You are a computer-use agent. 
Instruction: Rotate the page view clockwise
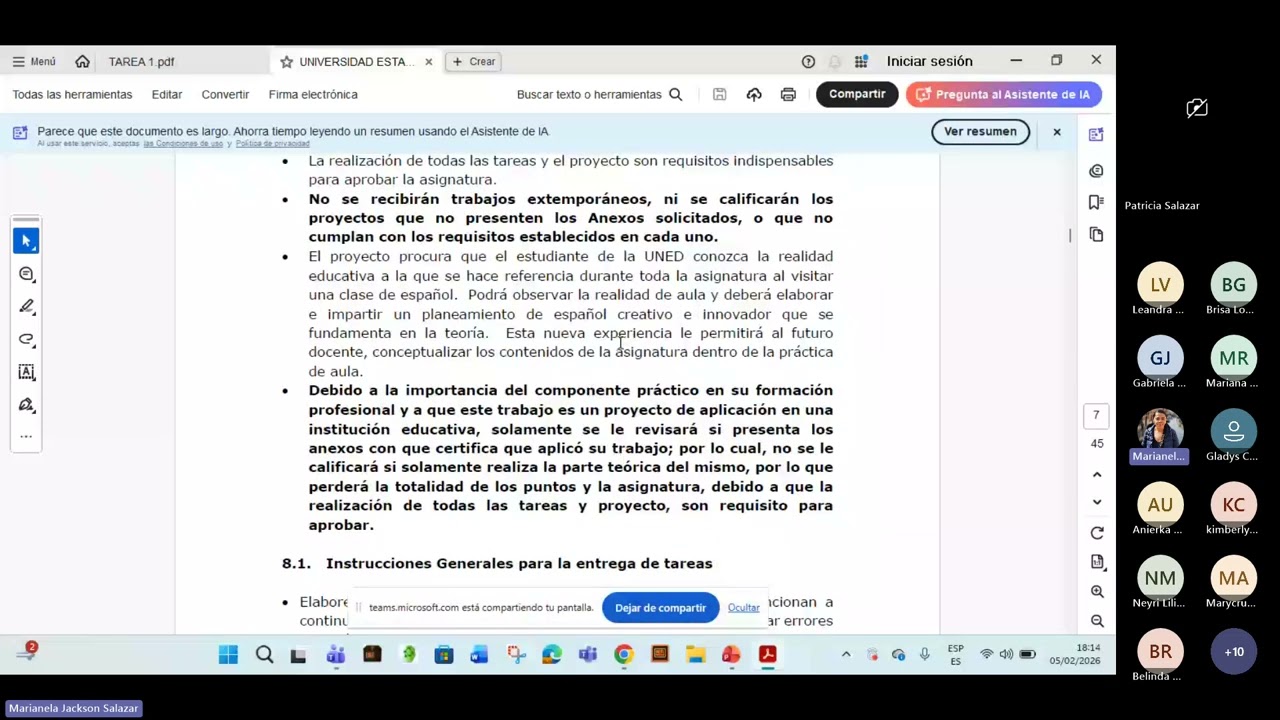(1097, 533)
